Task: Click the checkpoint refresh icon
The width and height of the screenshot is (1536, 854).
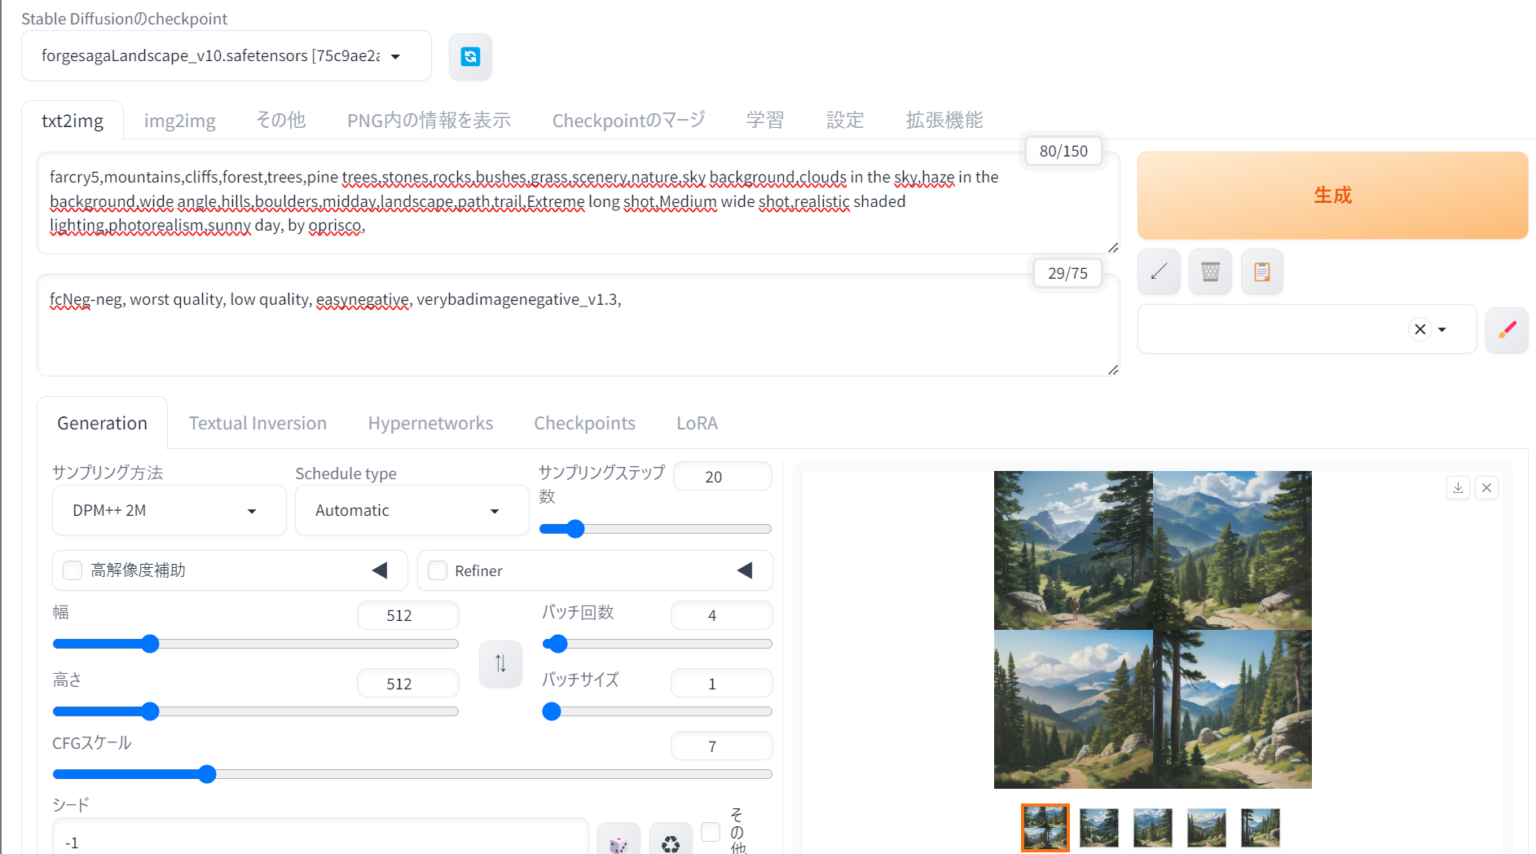Action: pyautogui.click(x=470, y=57)
